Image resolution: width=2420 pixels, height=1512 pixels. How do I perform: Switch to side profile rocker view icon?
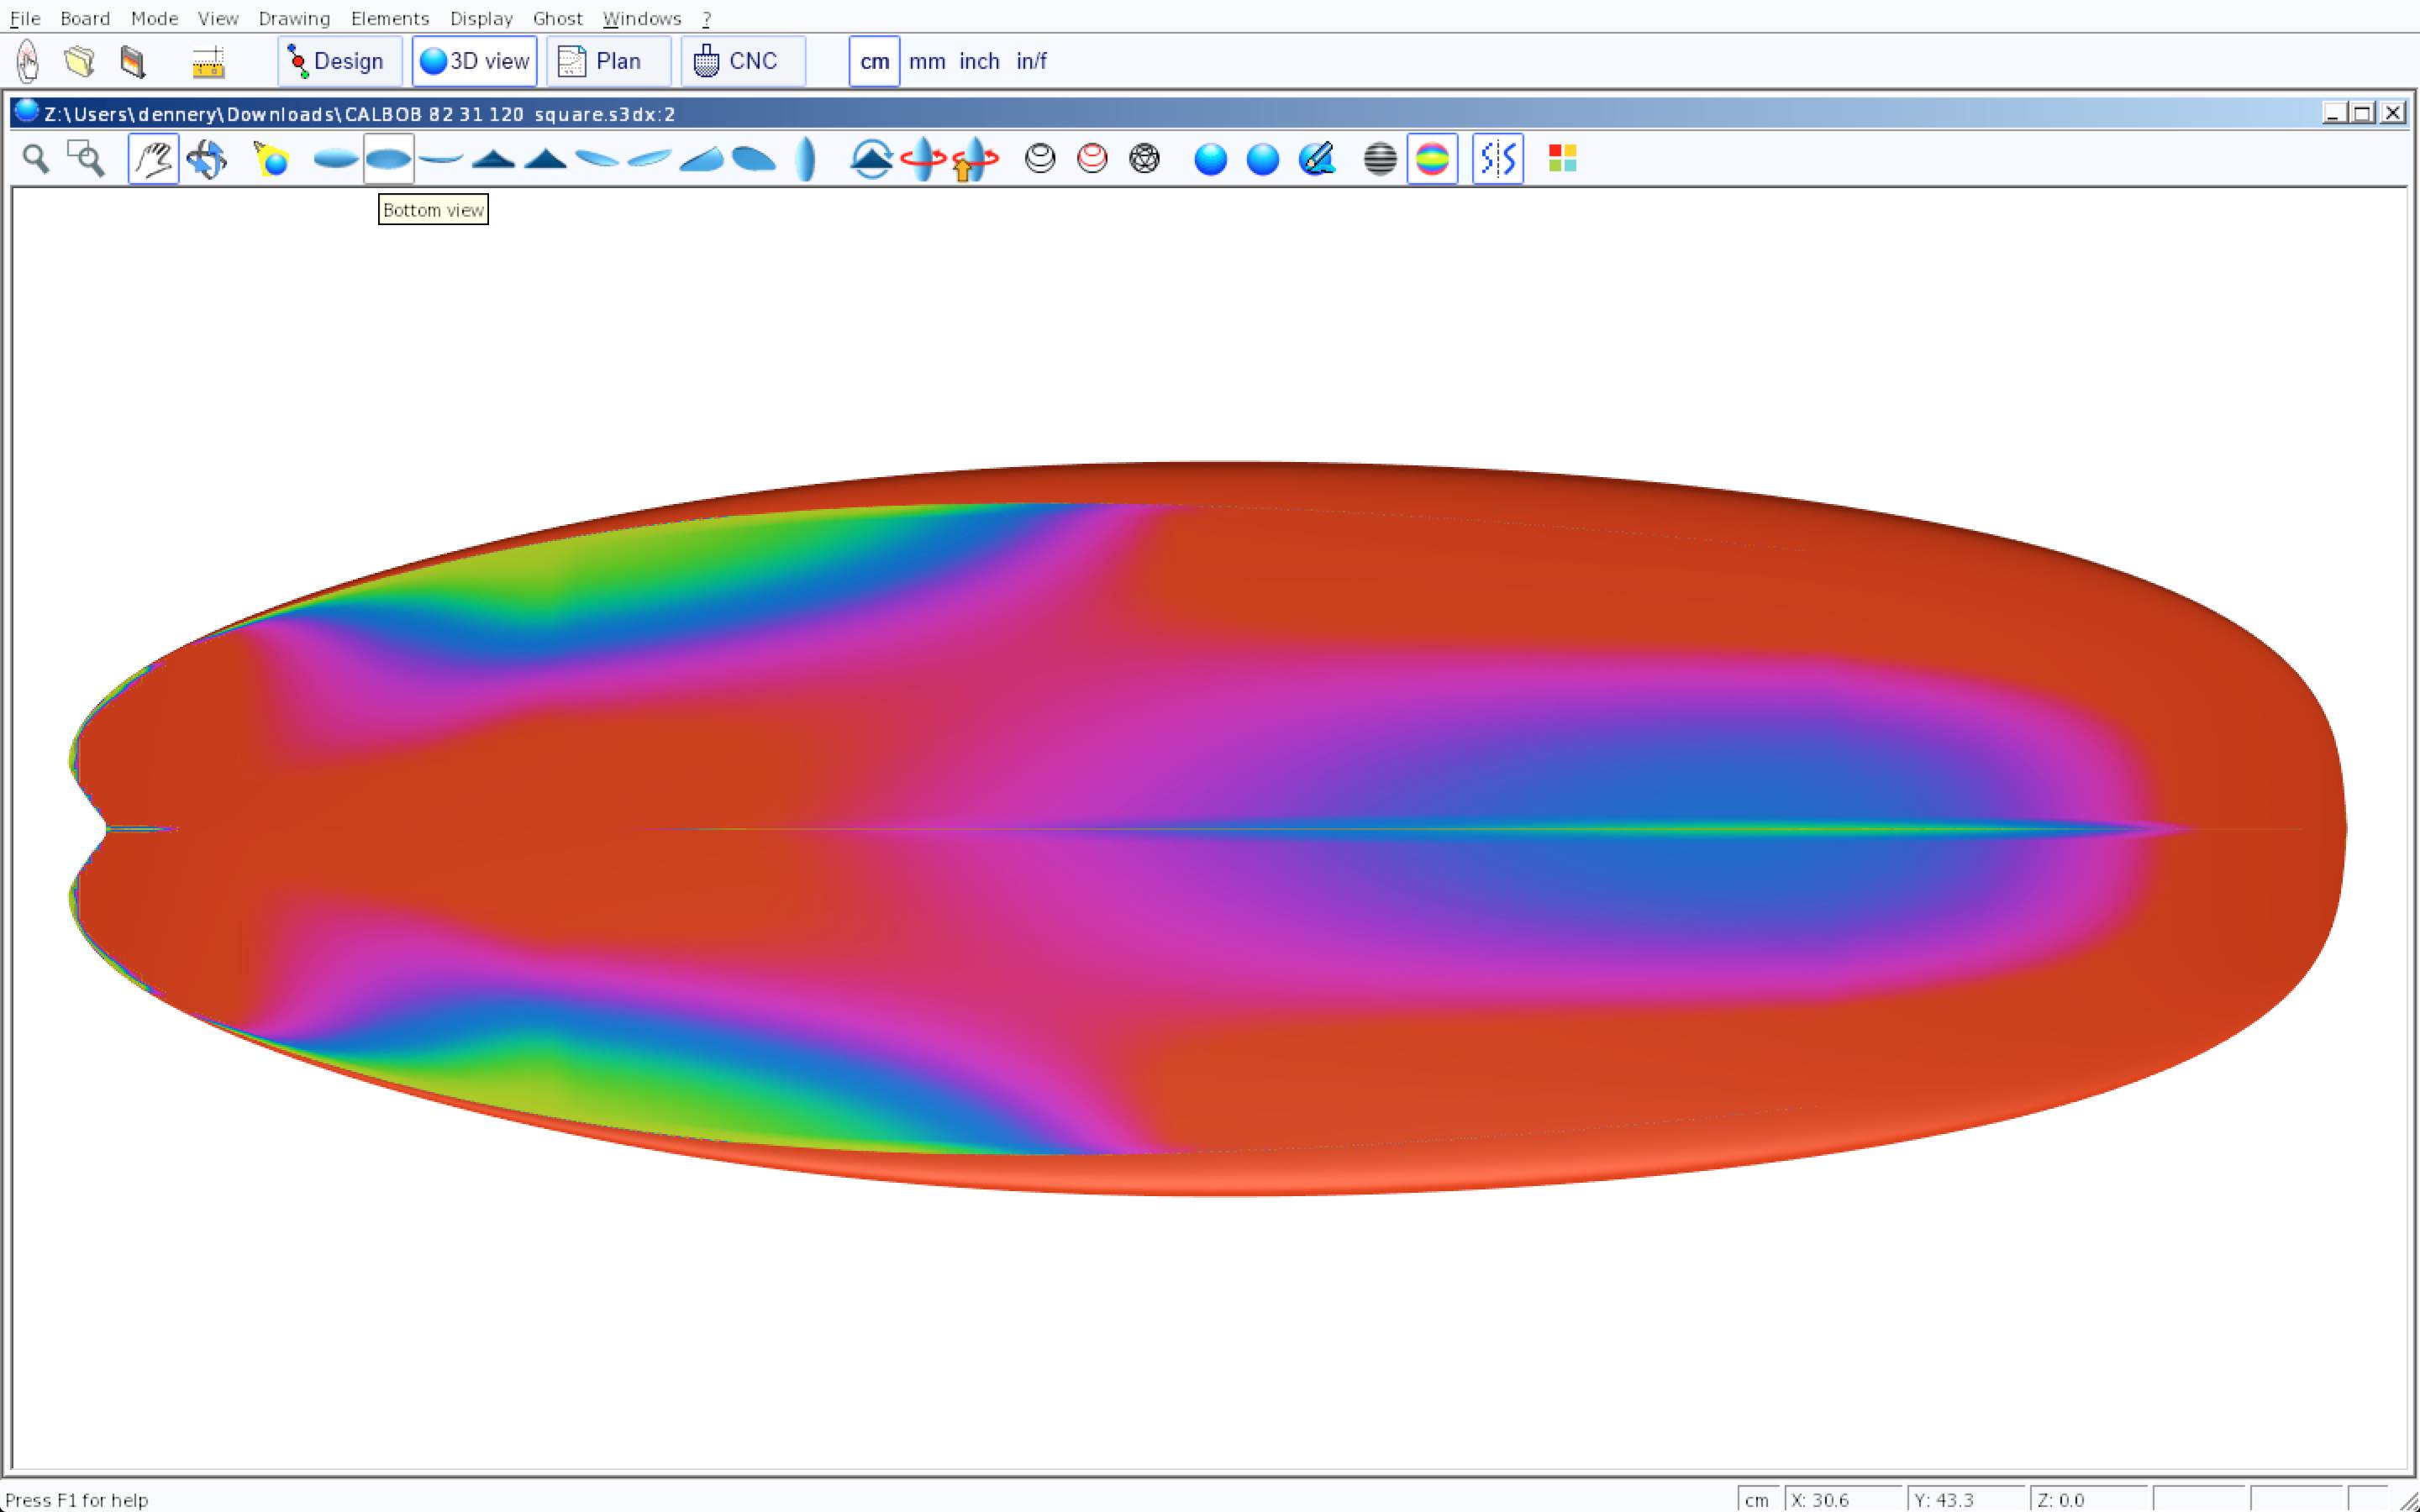tap(441, 159)
